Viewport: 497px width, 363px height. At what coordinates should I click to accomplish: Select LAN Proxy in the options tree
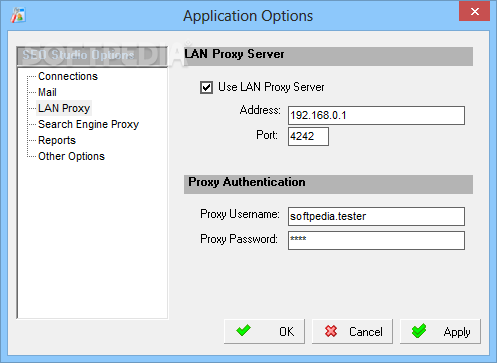pyautogui.click(x=64, y=108)
